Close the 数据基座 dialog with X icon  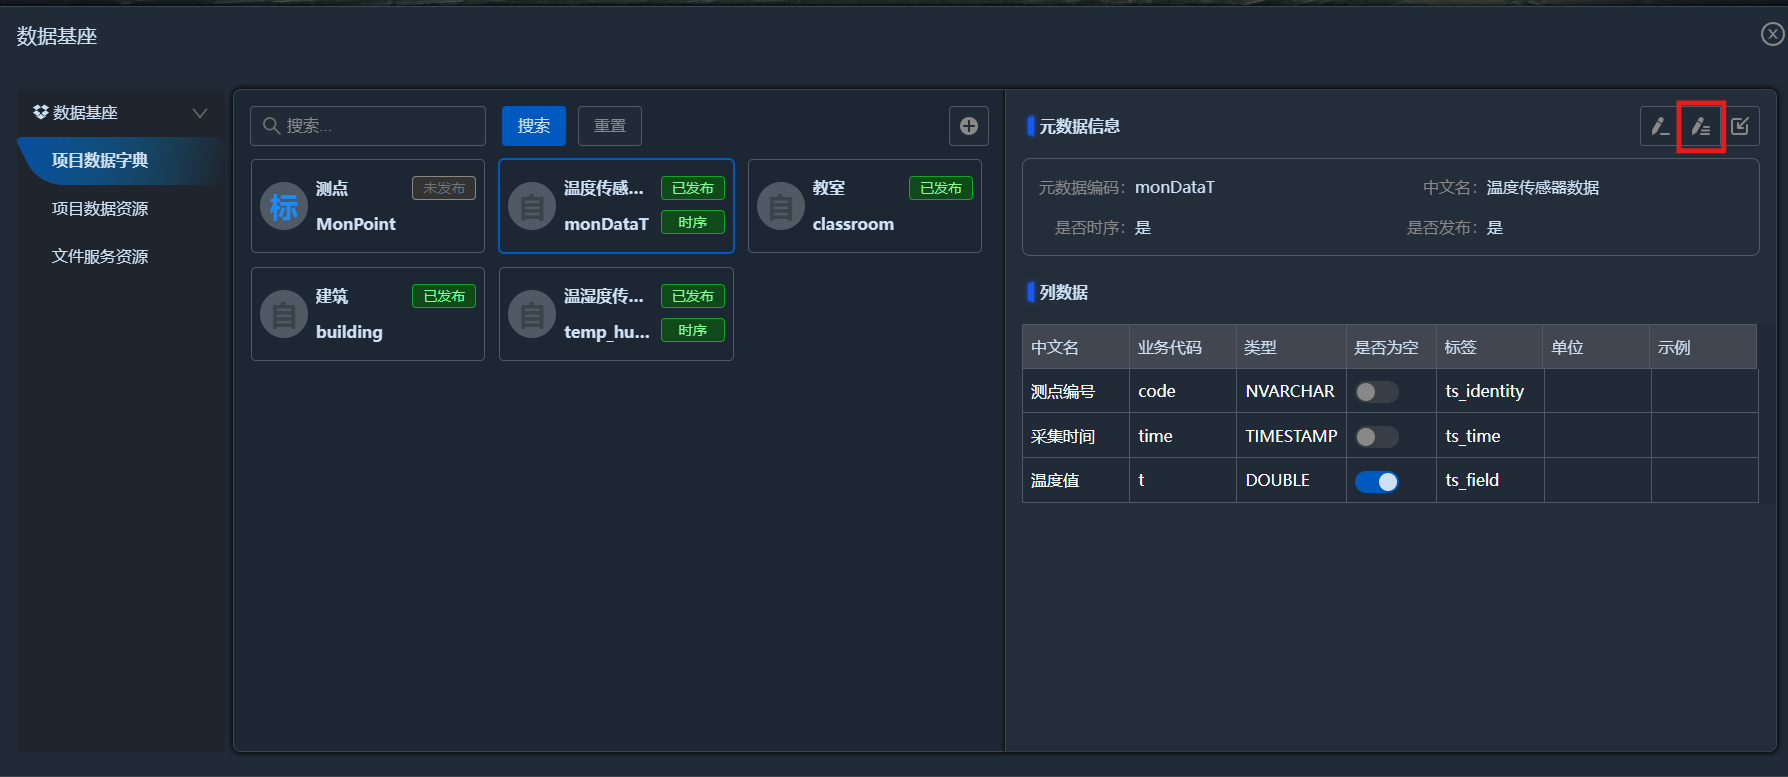1772,35
